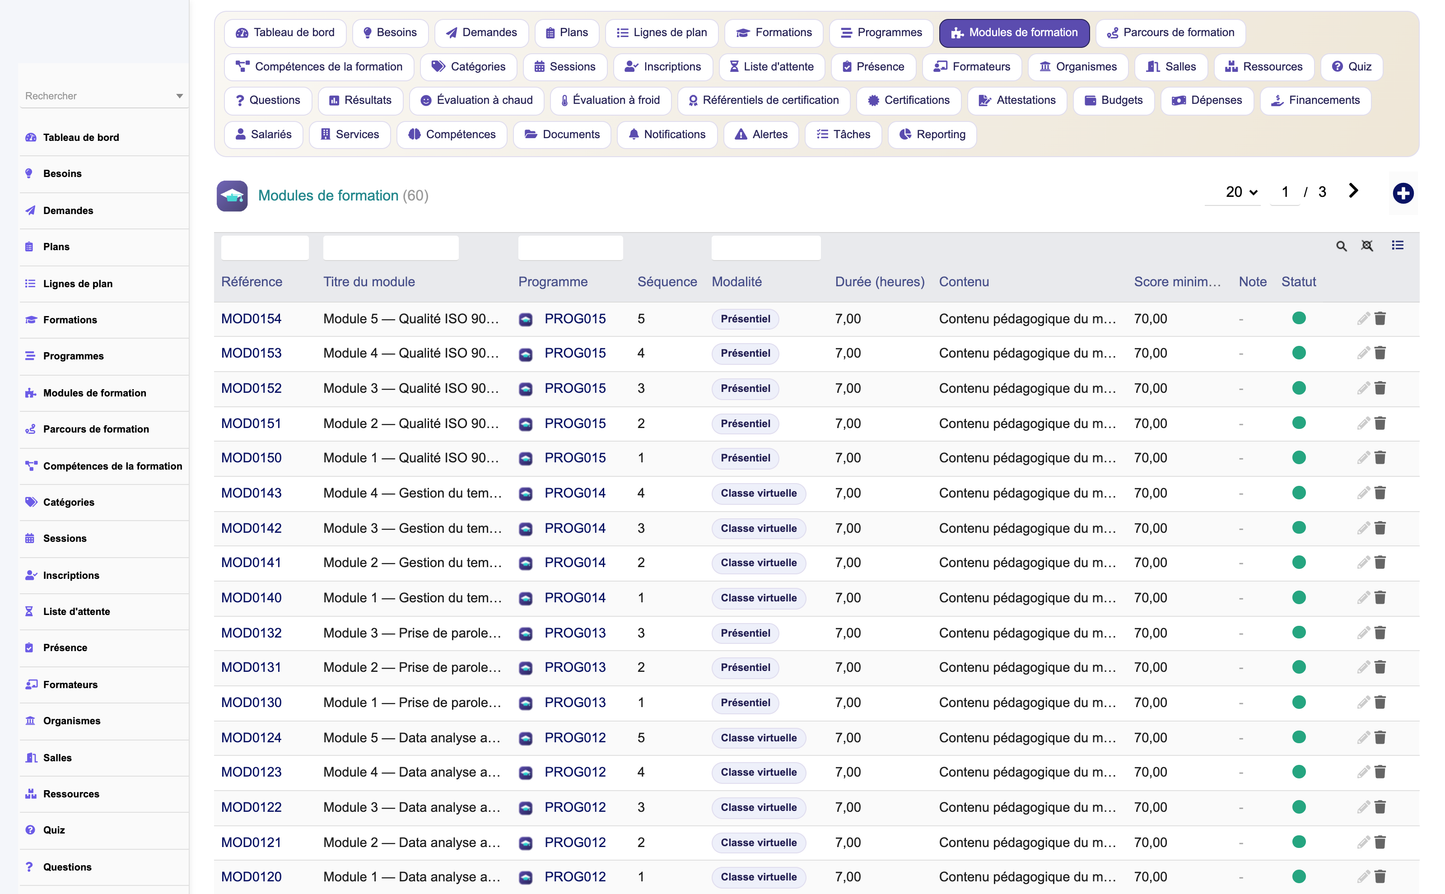Switch to Compétences de la formation tab
Image resolution: width=1445 pixels, height=894 pixels.
point(319,67)
